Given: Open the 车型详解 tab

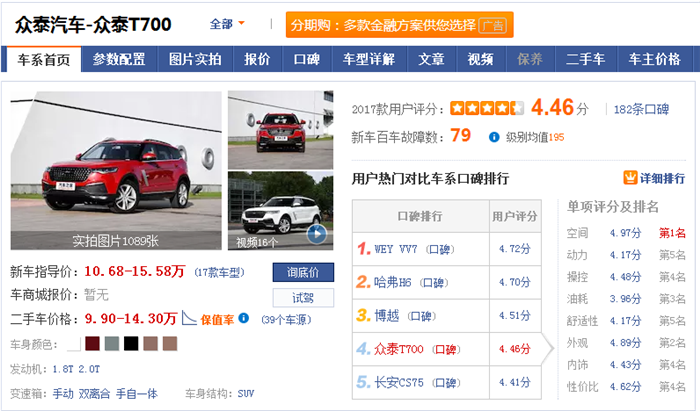Looking at the screenshot, I should tap(369, 59).
